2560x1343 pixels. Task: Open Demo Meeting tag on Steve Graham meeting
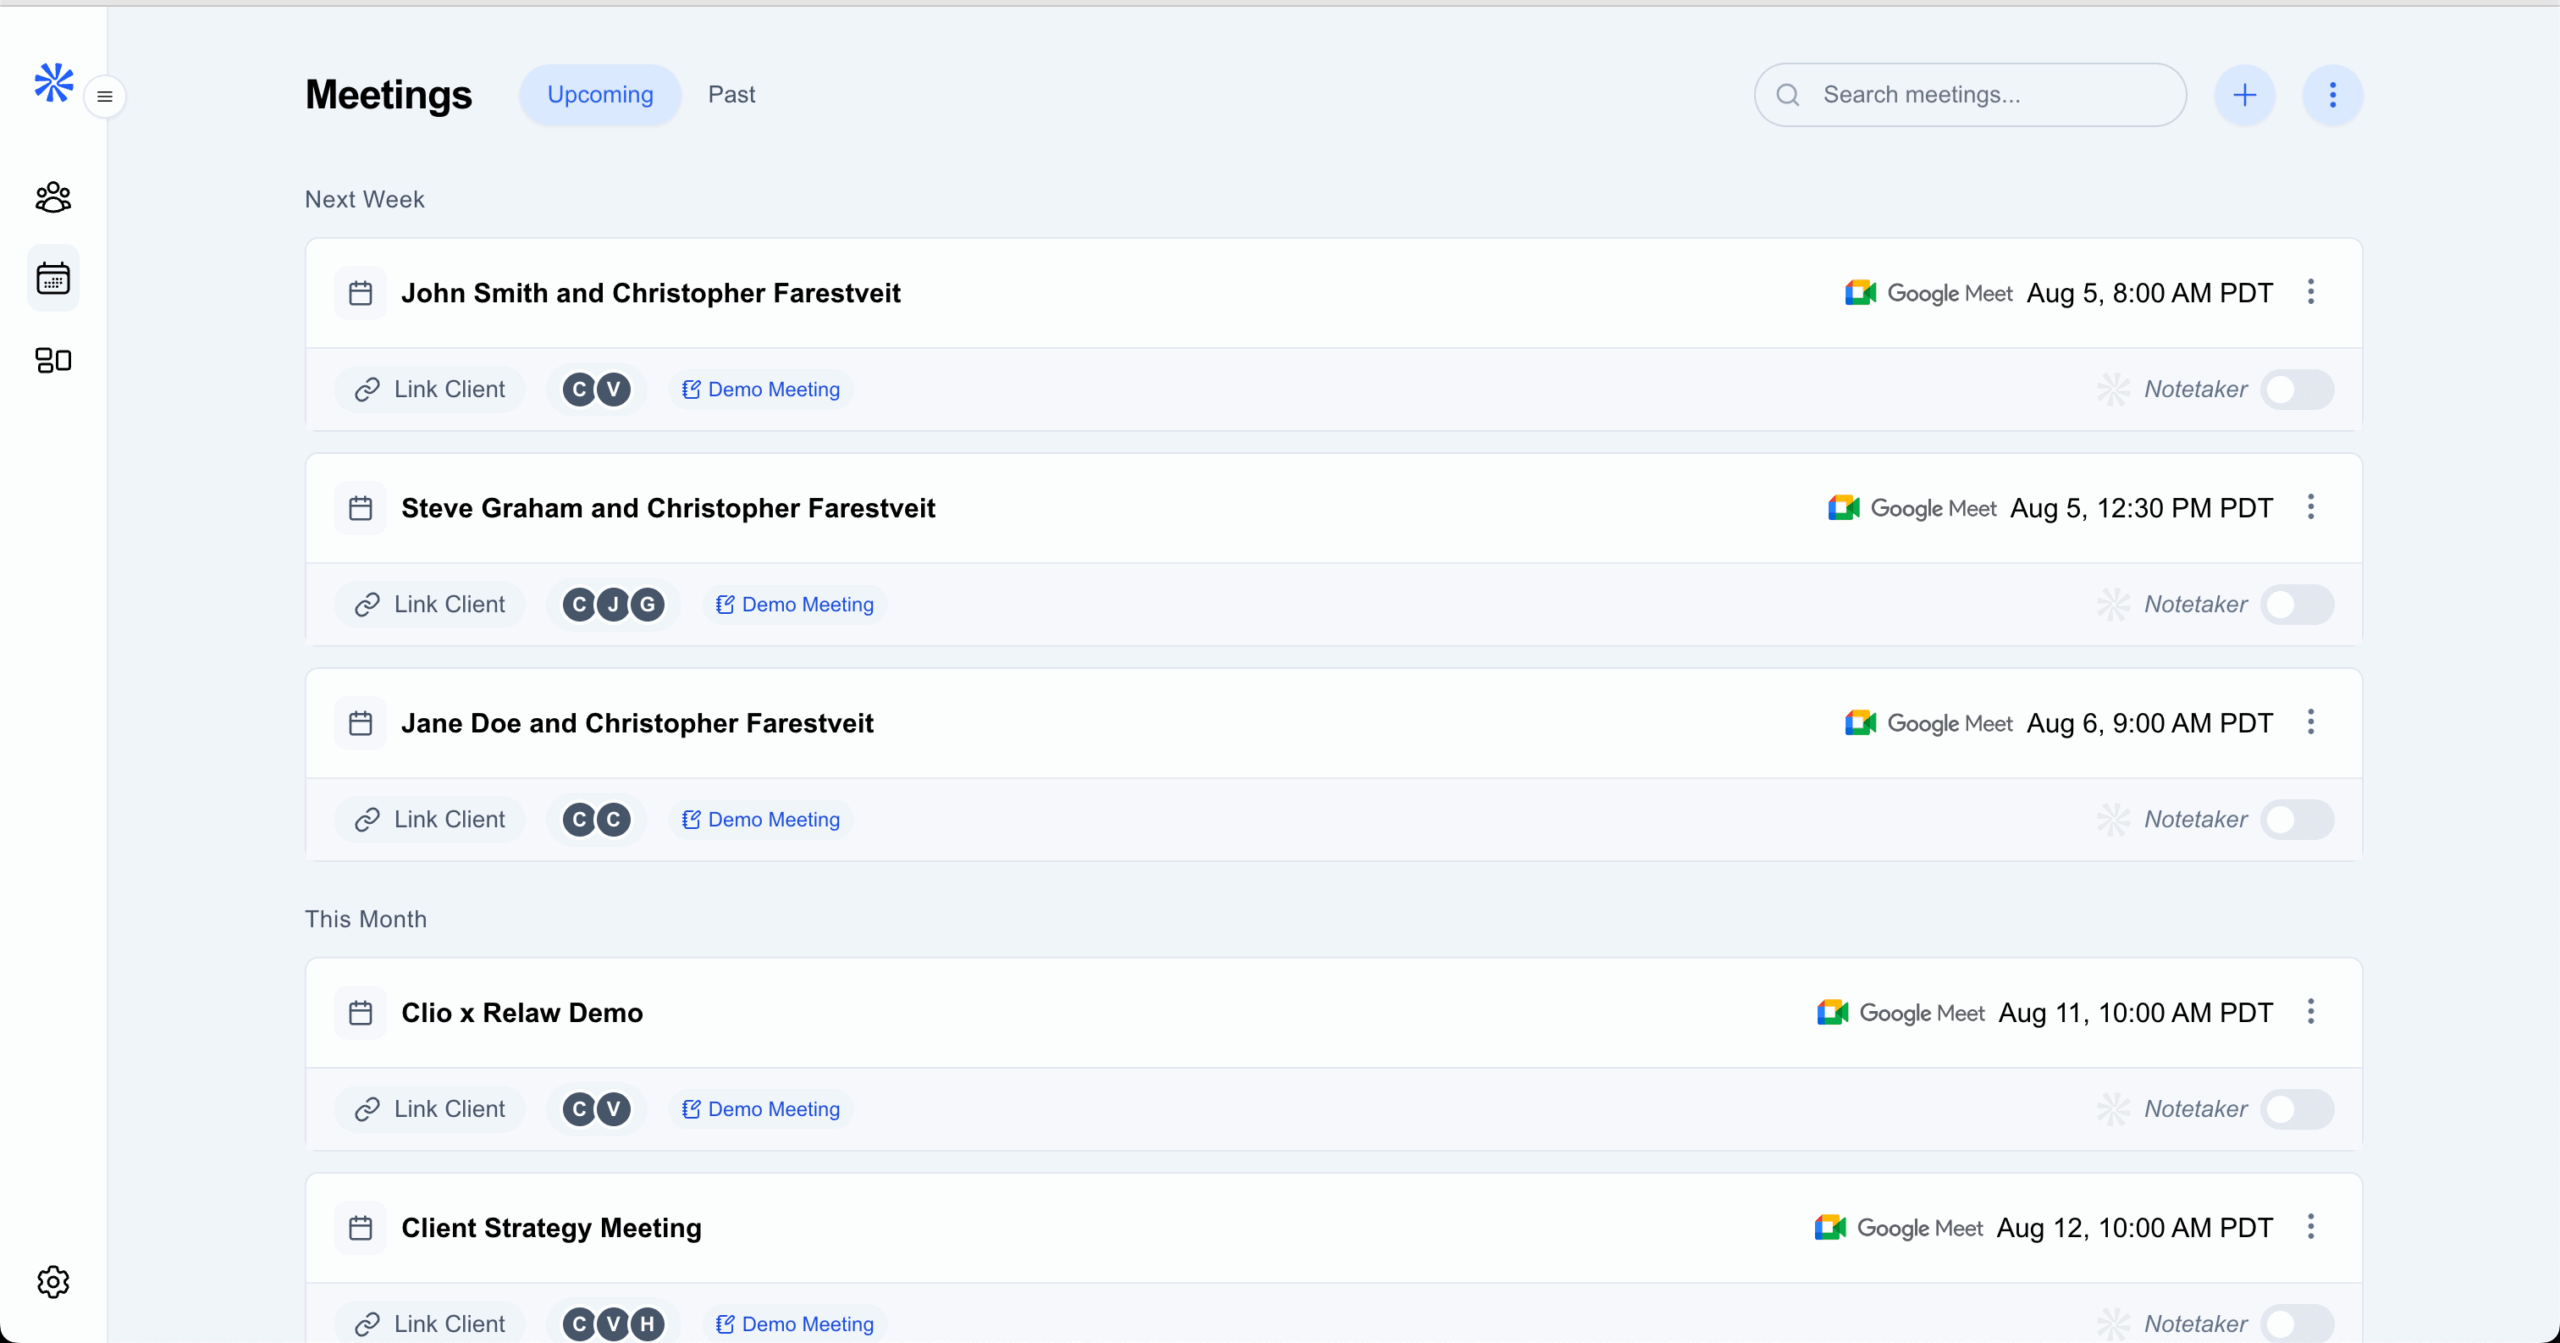click(795, 604)
